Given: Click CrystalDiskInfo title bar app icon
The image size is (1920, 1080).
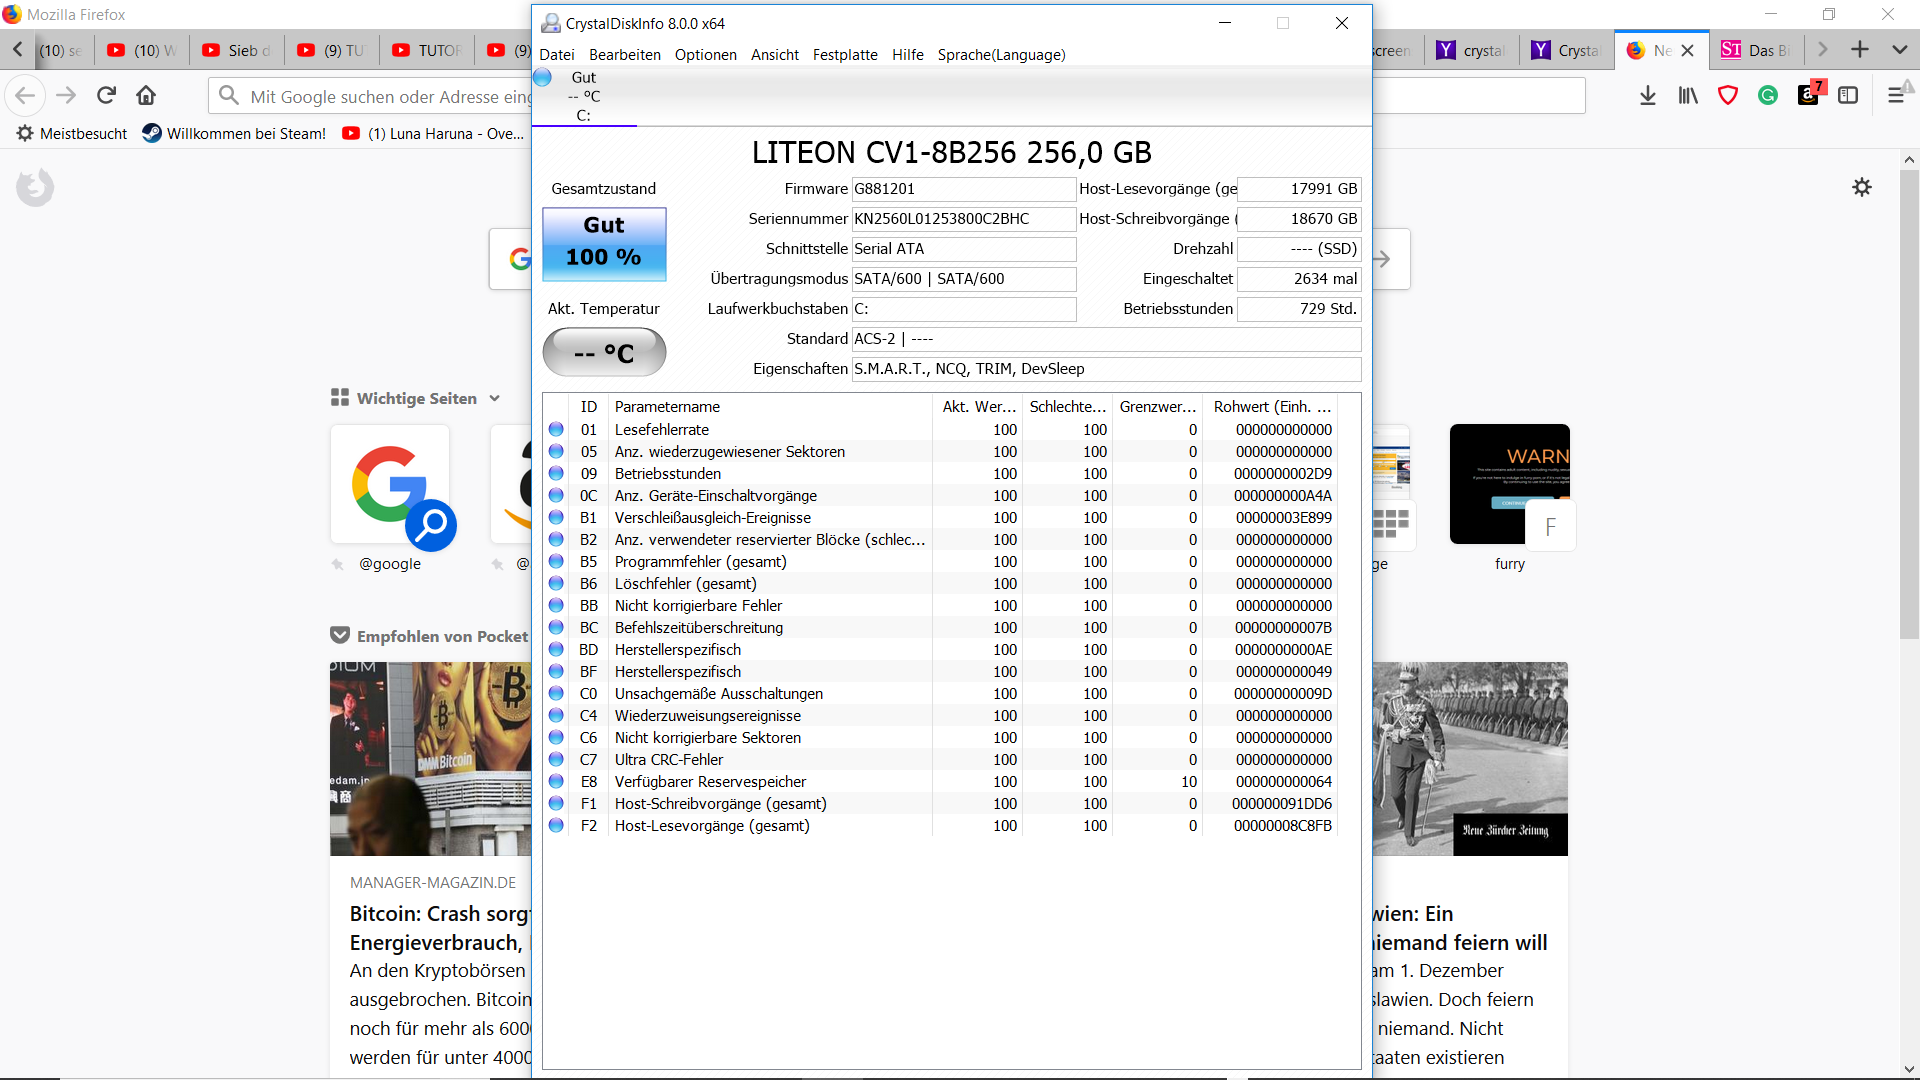Looking at the screenshot, I should click(x=550, y=23).
